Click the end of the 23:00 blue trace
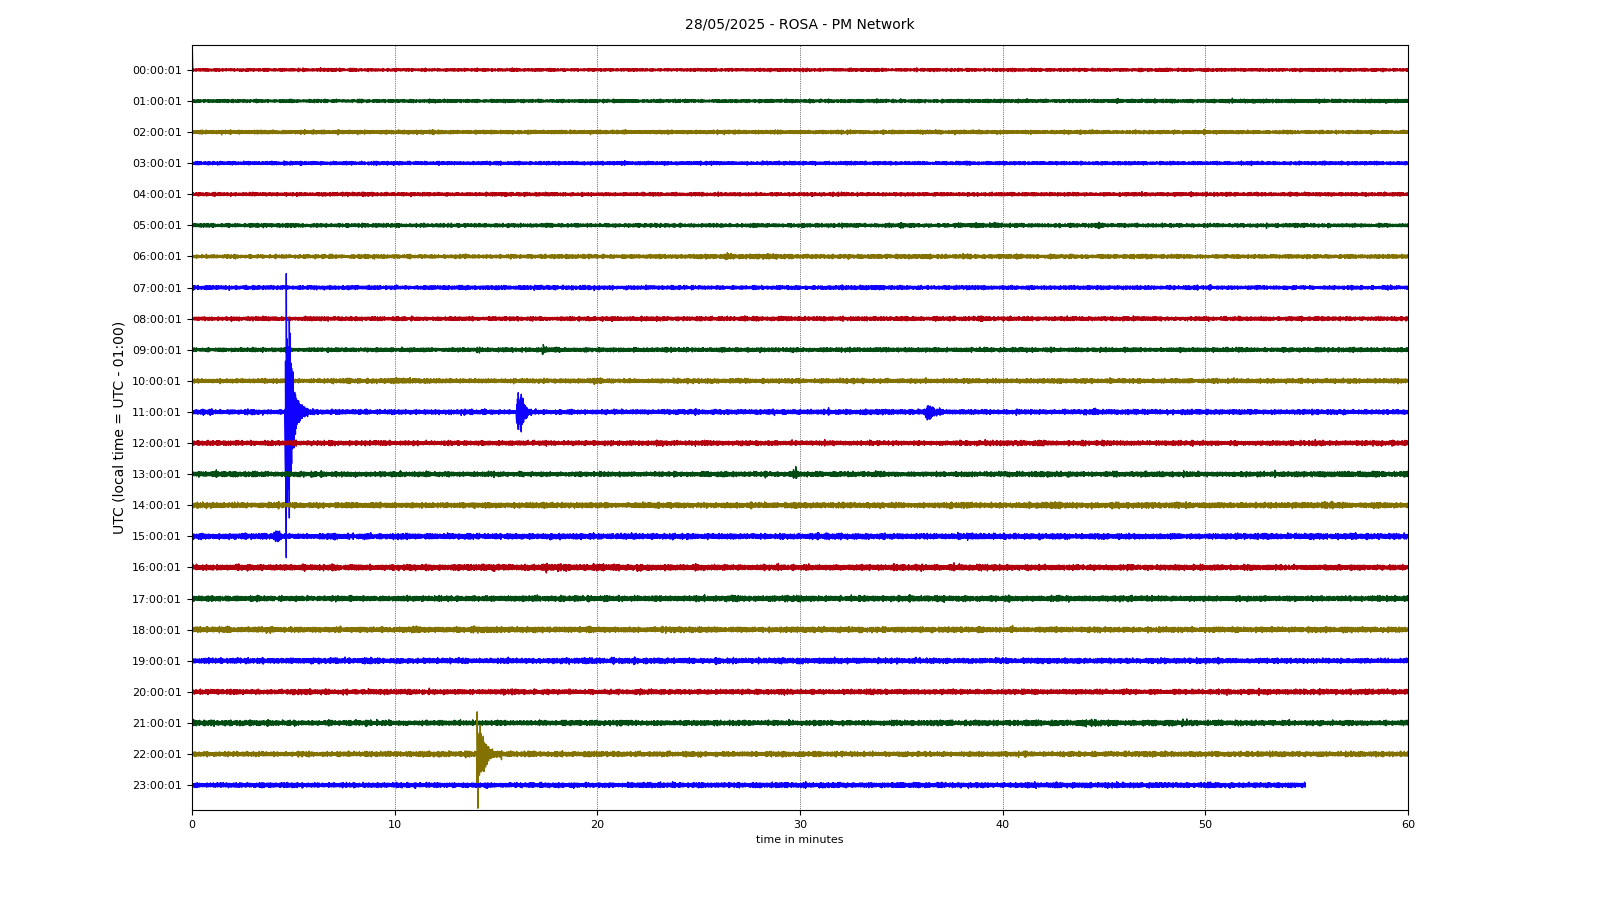 [x=1303, y=785]
